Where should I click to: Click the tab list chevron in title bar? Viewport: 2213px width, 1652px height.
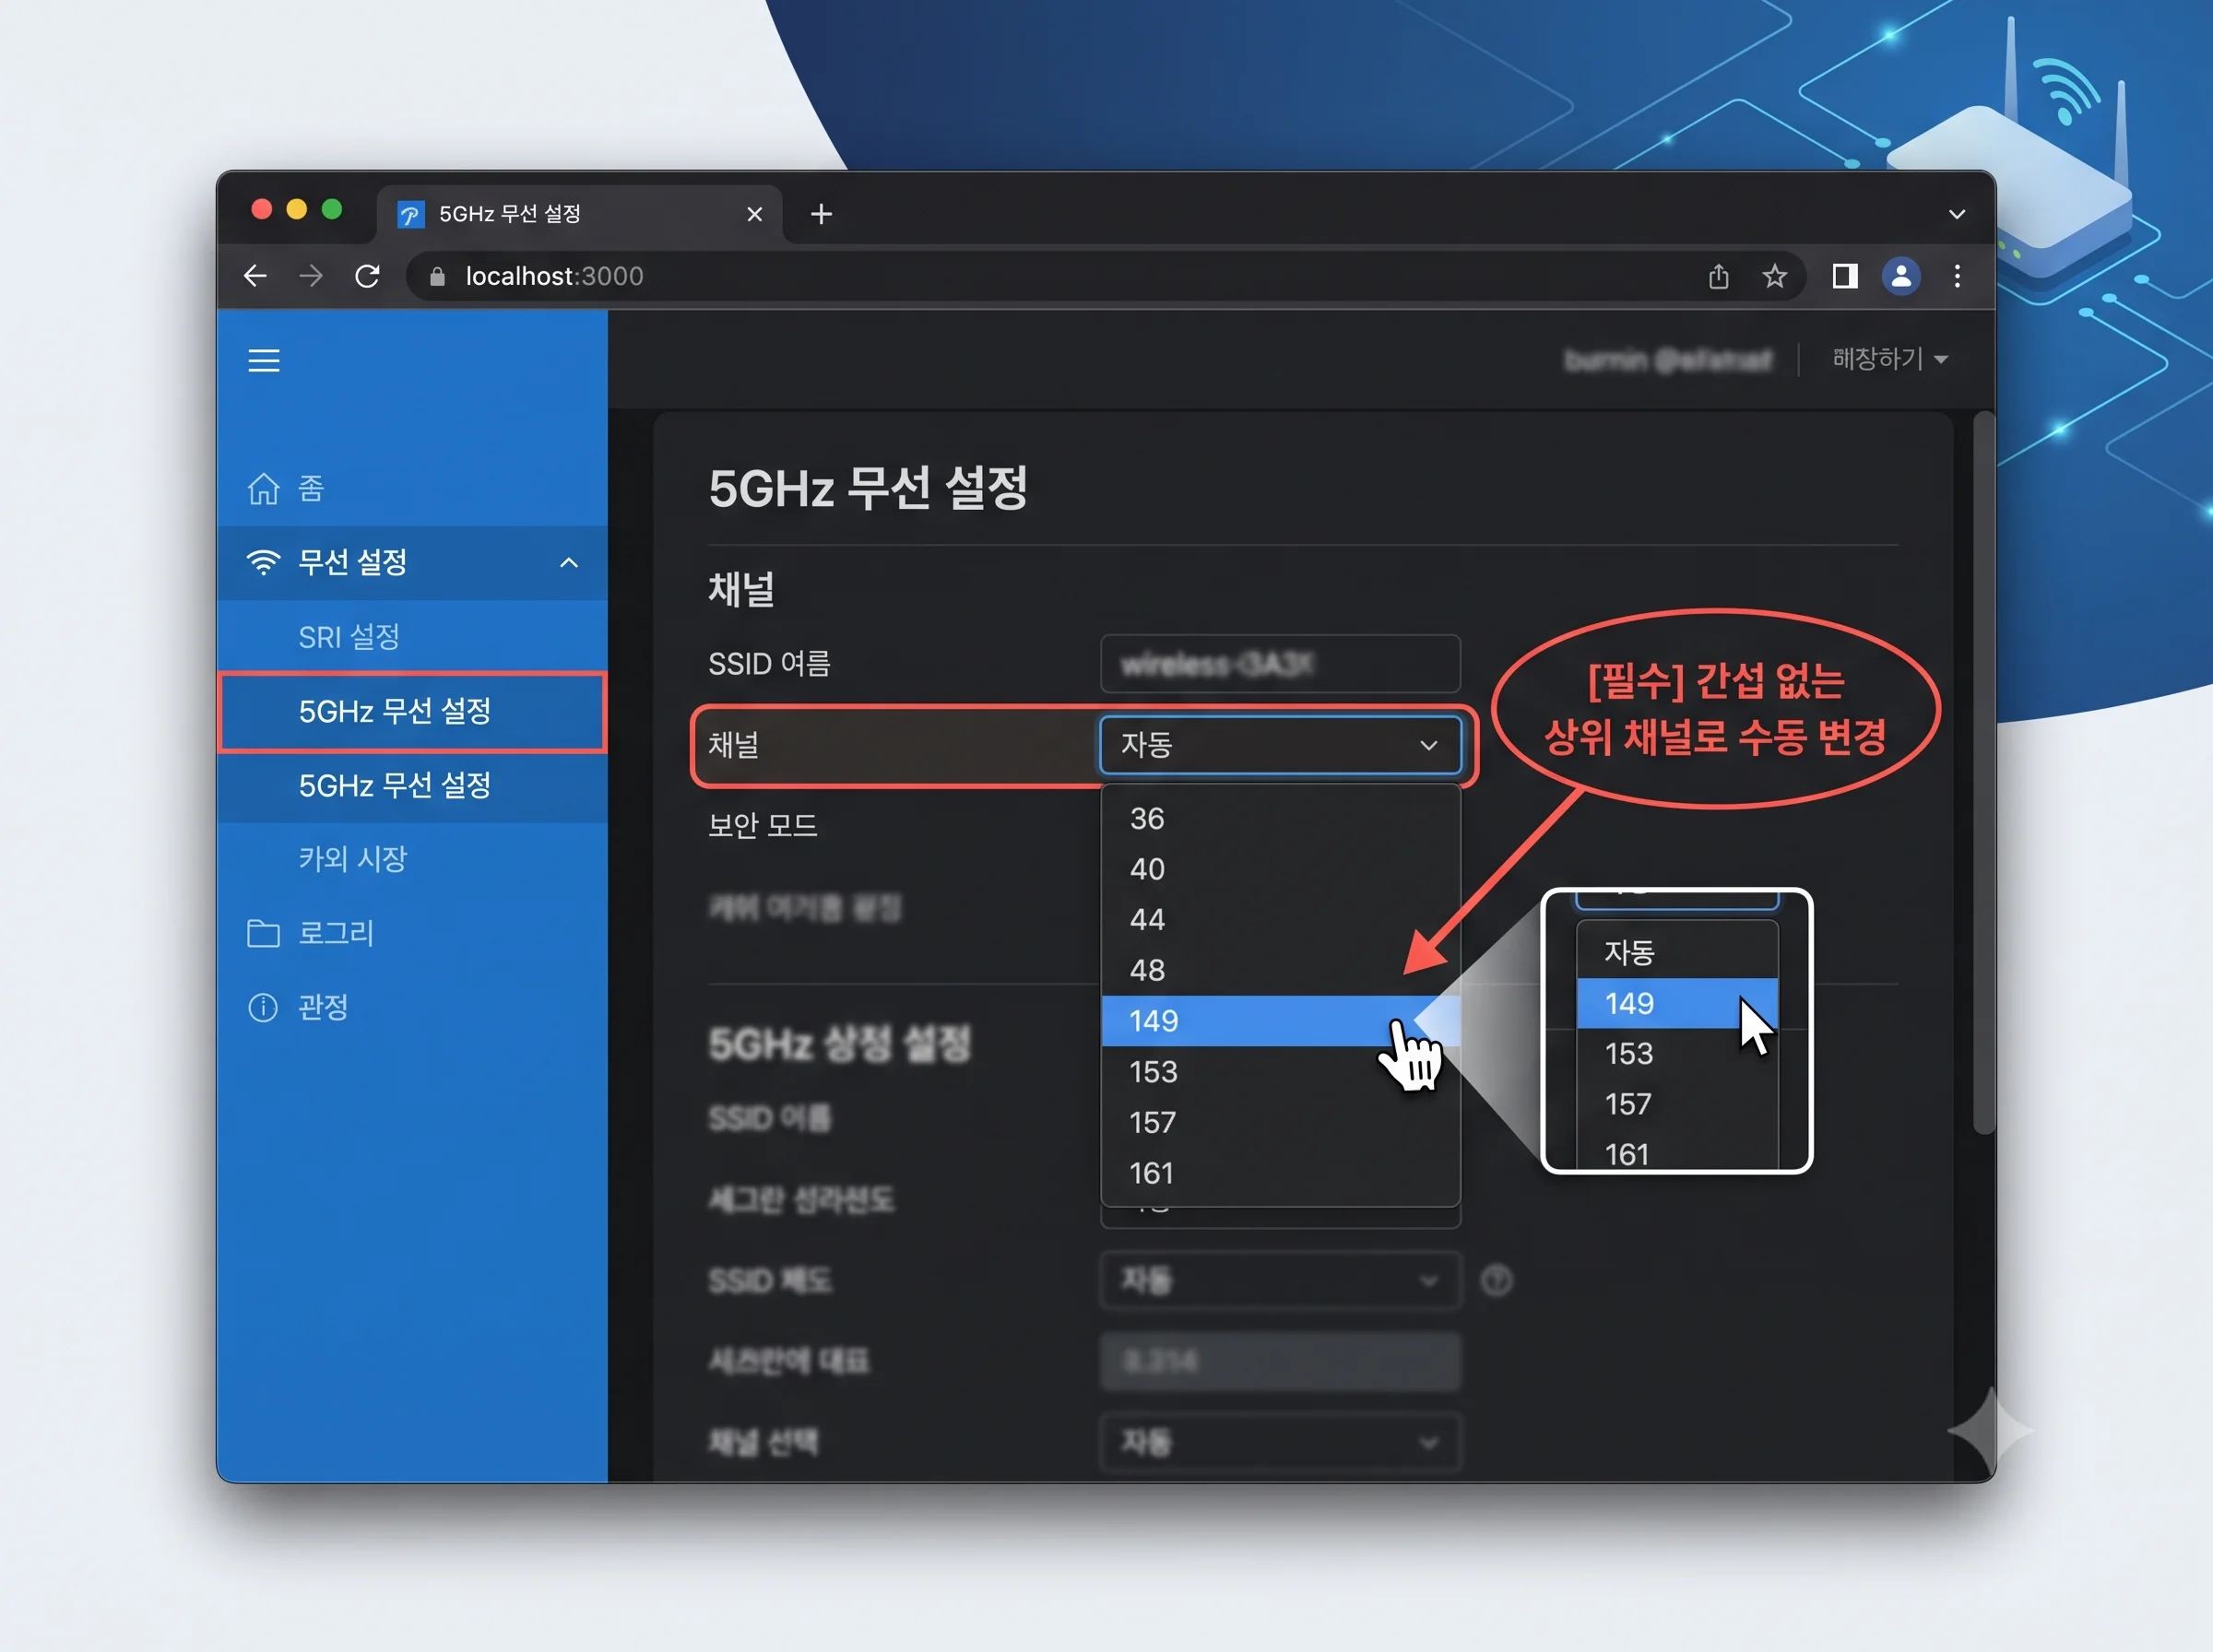click(1957, 214)
